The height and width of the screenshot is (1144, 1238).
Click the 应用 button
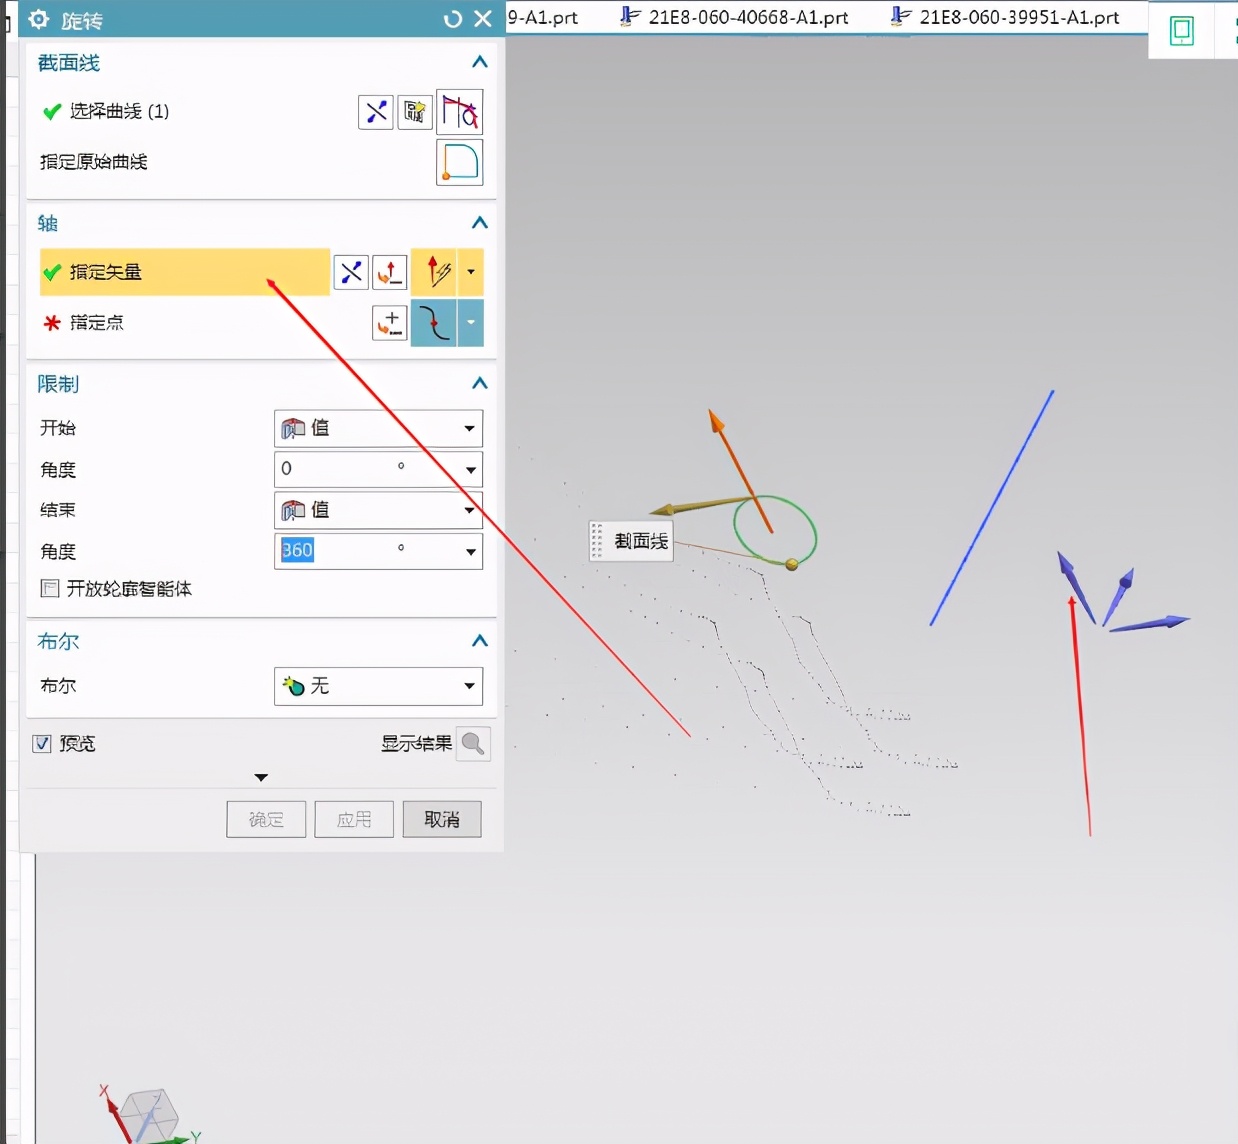coord(354,820)
